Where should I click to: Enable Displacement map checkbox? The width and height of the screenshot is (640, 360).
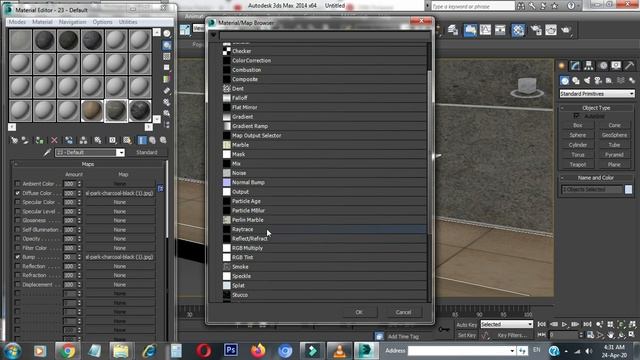point(18,284)
